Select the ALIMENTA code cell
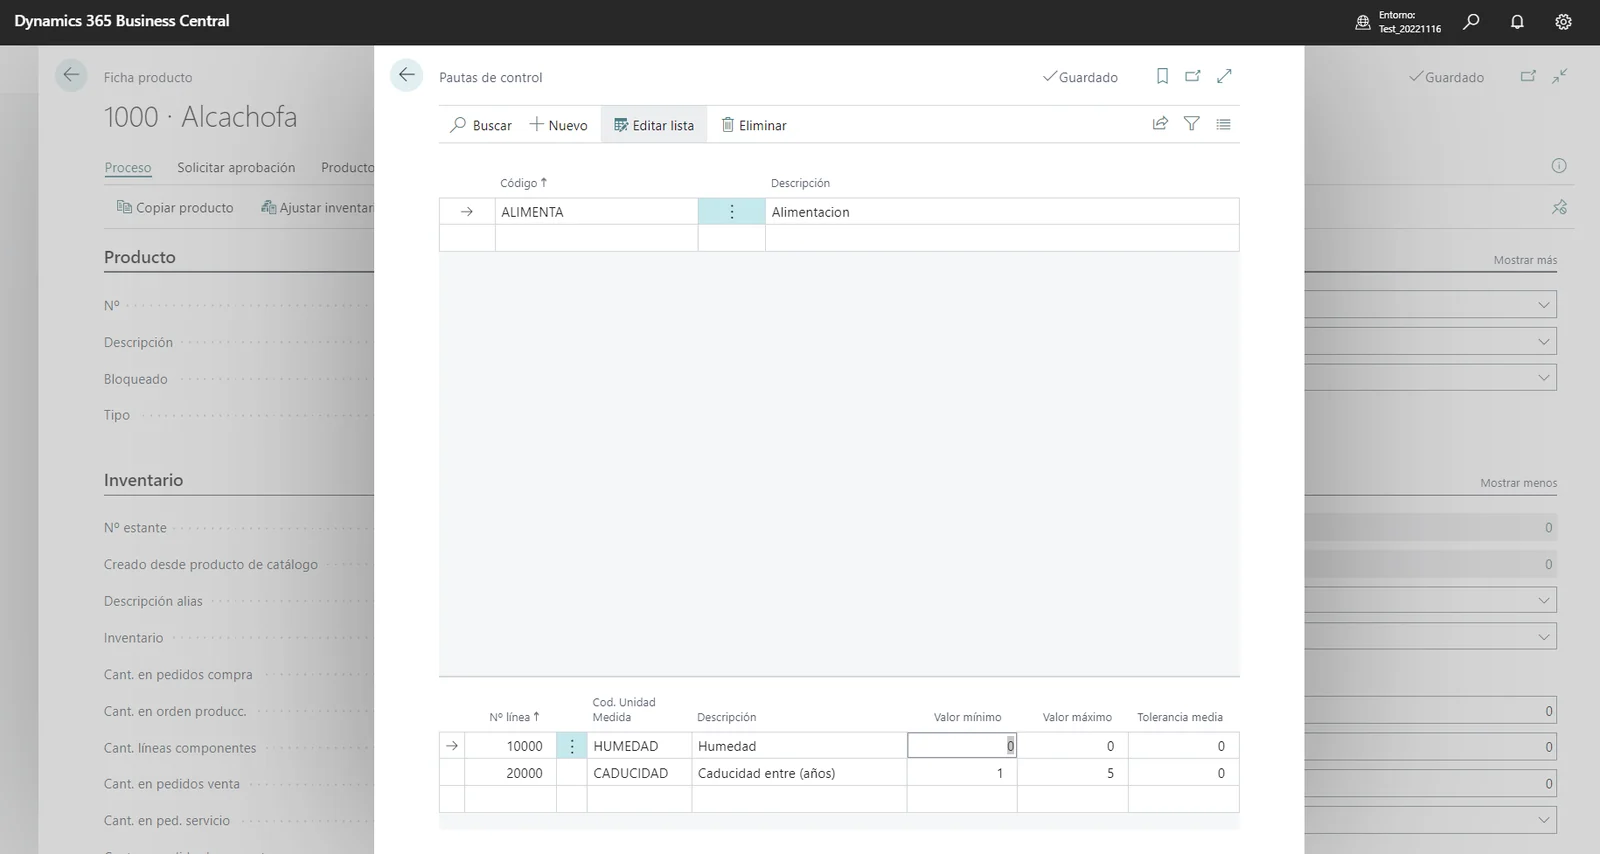The image size is (1600, 854). point(596,212)
